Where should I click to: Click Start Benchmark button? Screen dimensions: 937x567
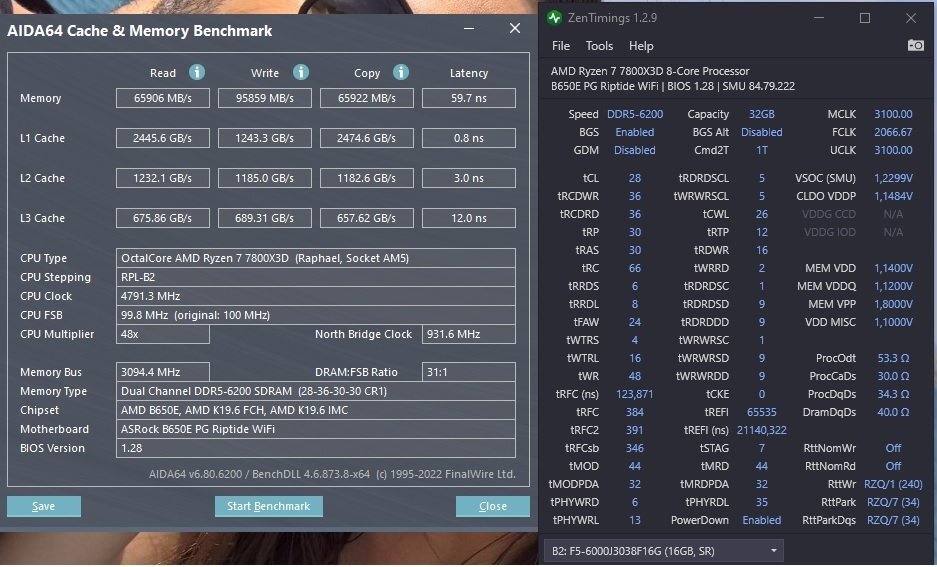tap(268, 506)
